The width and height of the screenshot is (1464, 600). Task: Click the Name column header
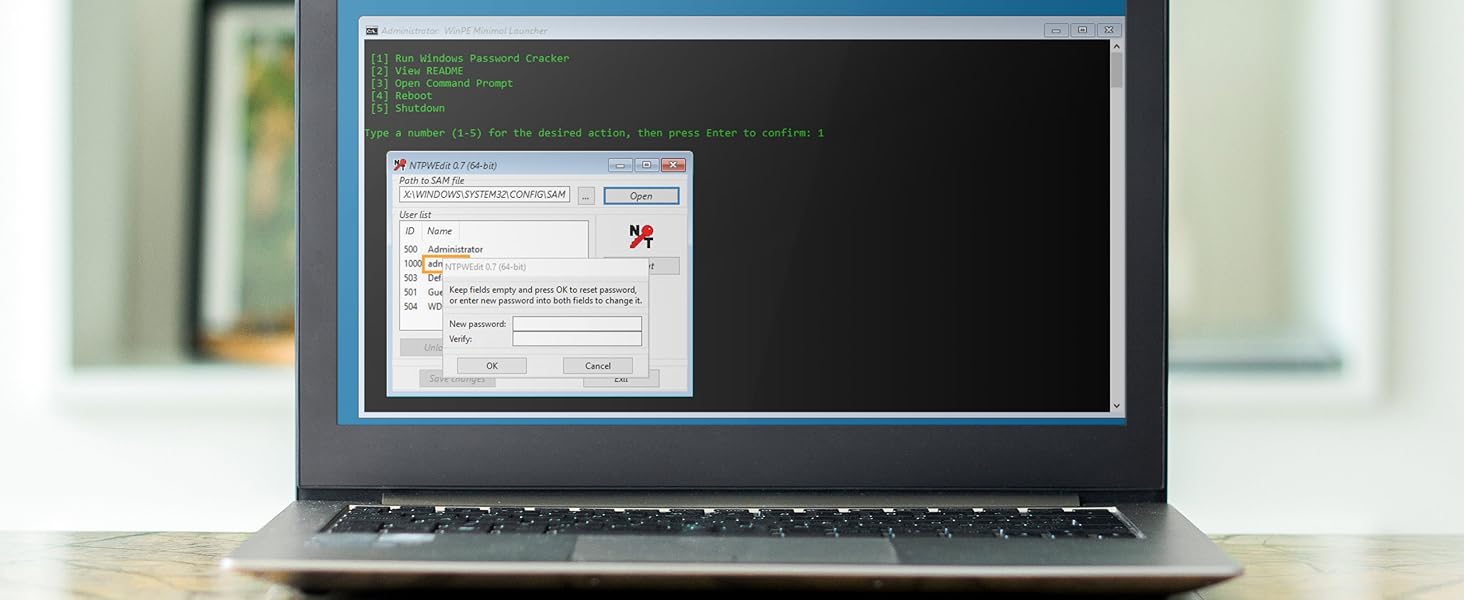pos(440,231)
